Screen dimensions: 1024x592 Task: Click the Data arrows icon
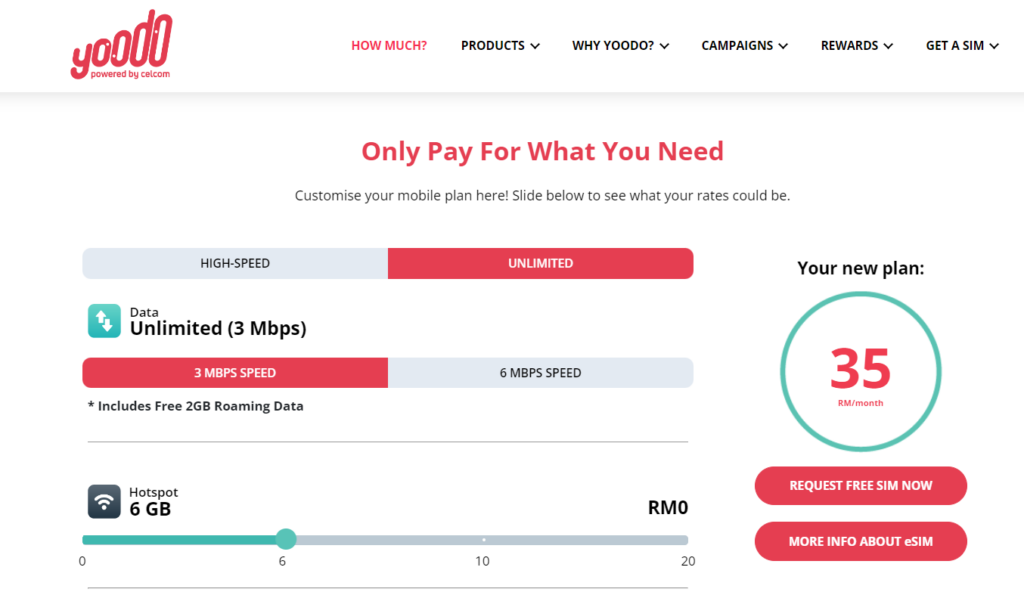coord(104,321)
